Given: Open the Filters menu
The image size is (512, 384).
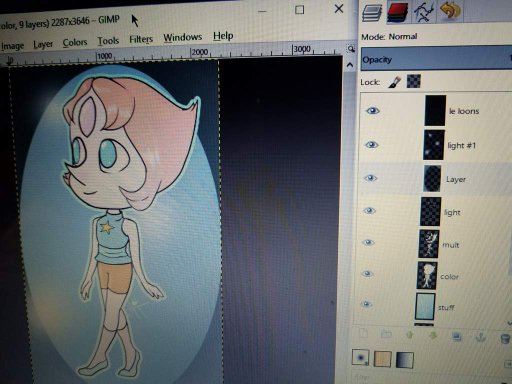Looking at the screenshot, I should (x=141, y=39).
